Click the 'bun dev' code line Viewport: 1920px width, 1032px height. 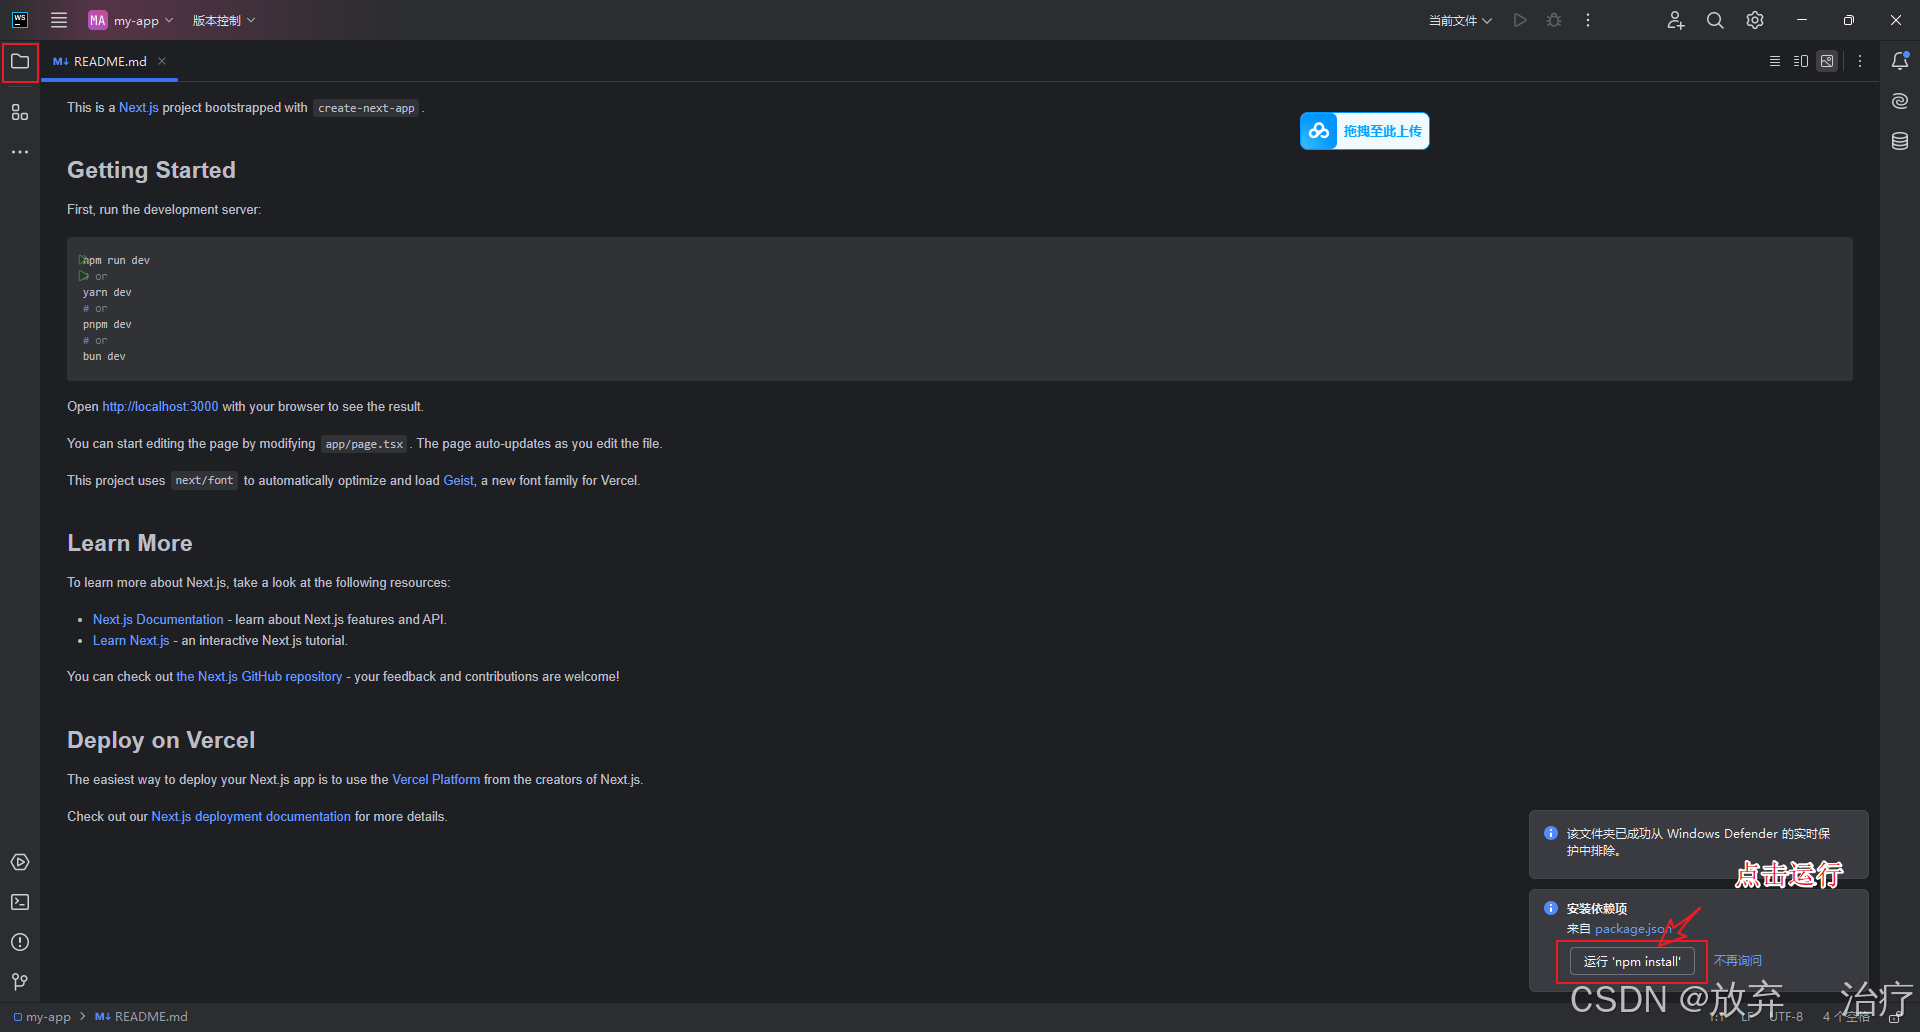104,356
